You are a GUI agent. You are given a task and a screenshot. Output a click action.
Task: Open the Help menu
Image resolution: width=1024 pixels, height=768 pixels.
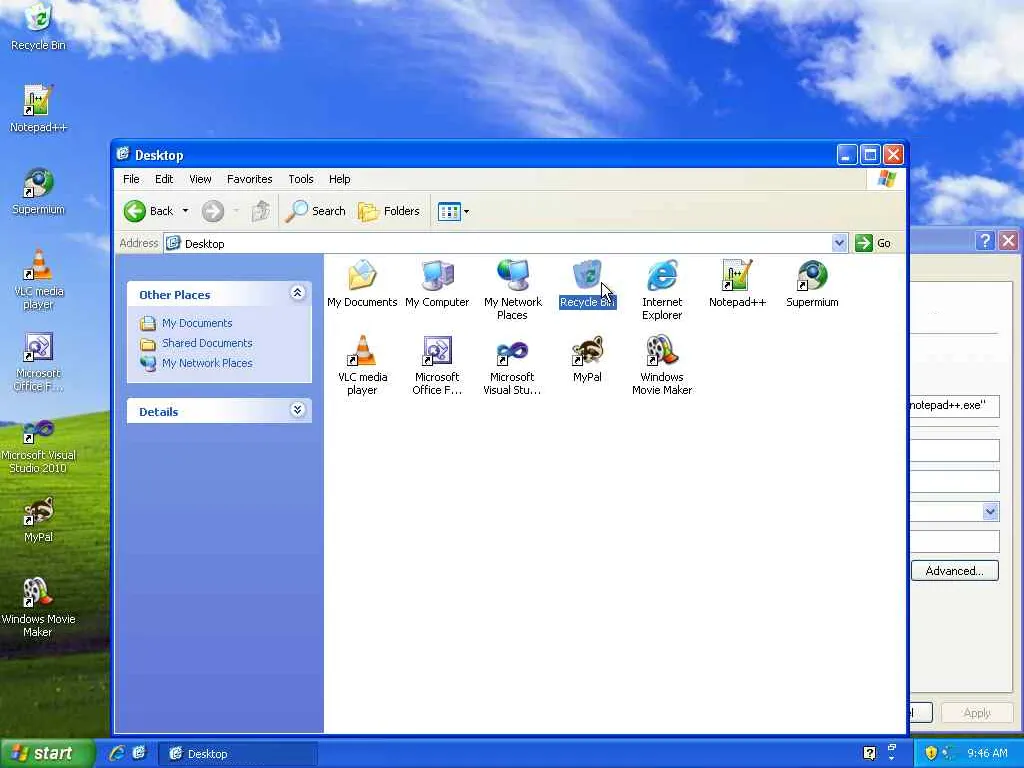click(x=340, y=179)
